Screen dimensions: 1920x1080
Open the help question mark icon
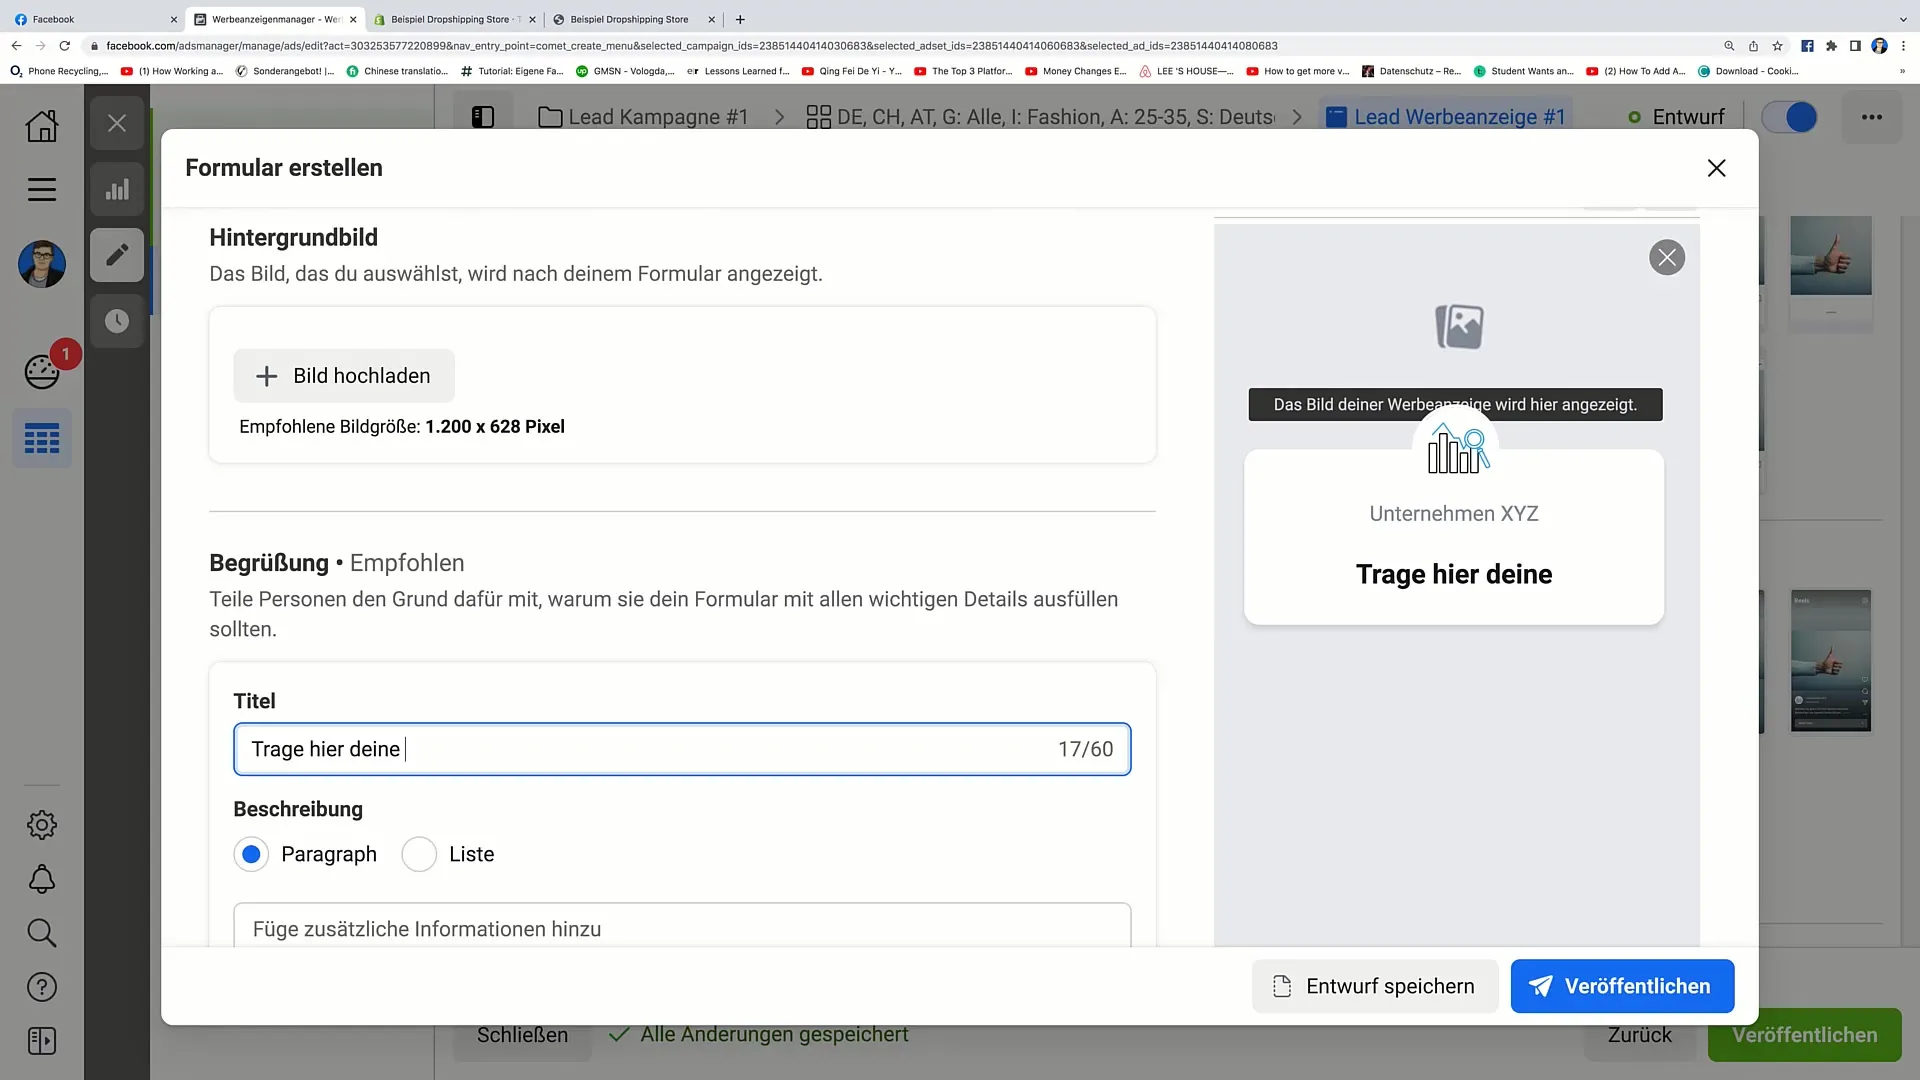point(42,987)
